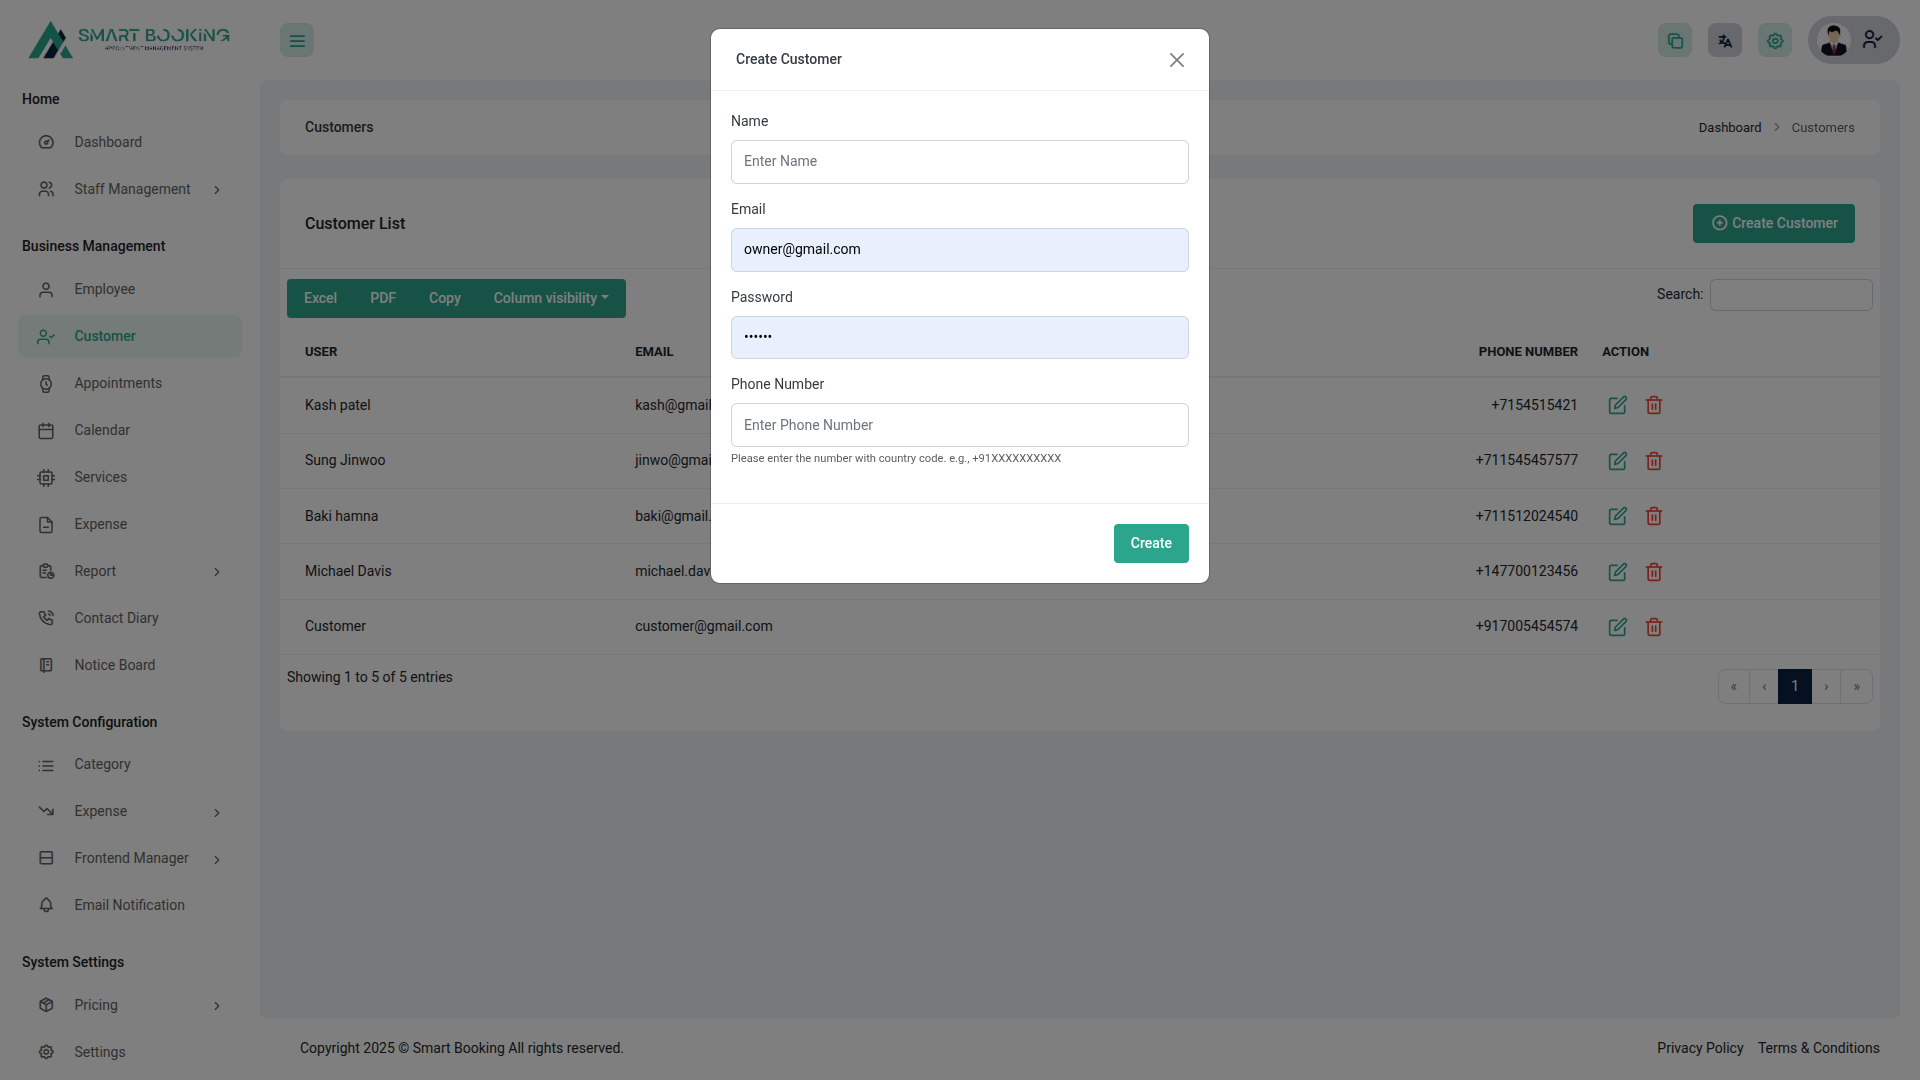Image resolution: width=1920 pixels, height=1080 pixels.
Task: Toggle the sidebar with the hamburger menu
Action: (296, 40)
